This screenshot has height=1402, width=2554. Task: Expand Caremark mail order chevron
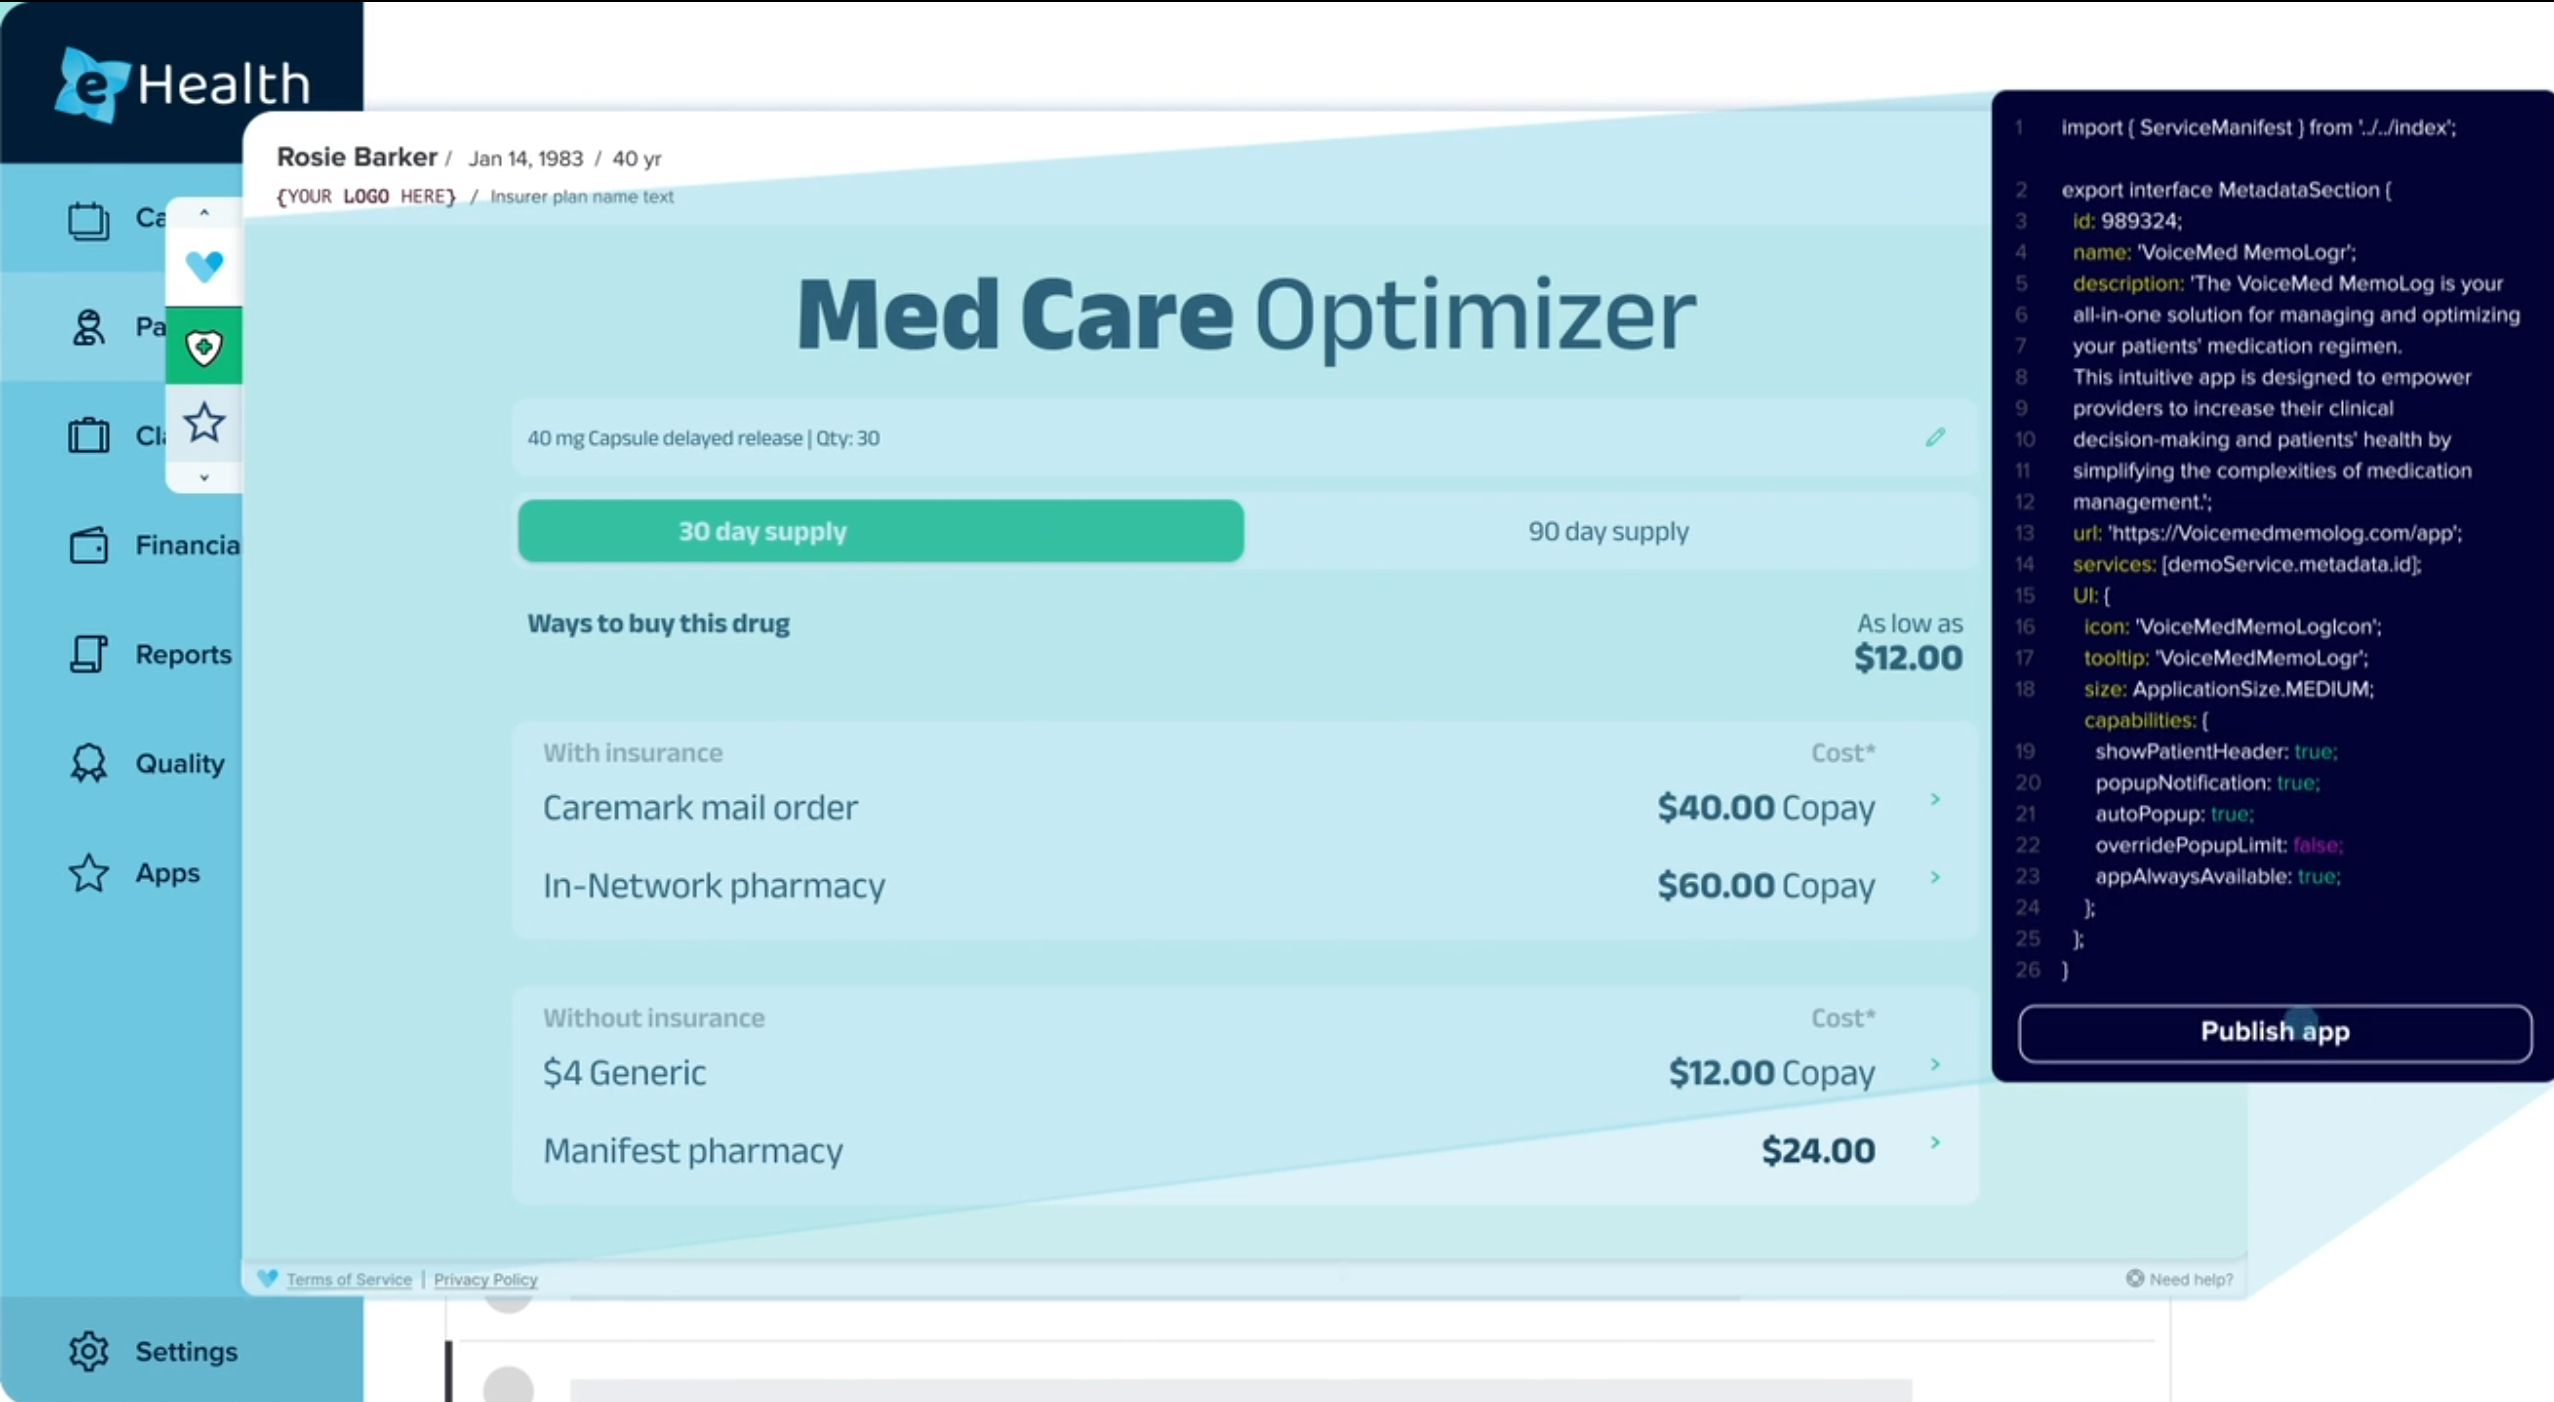1935,799
